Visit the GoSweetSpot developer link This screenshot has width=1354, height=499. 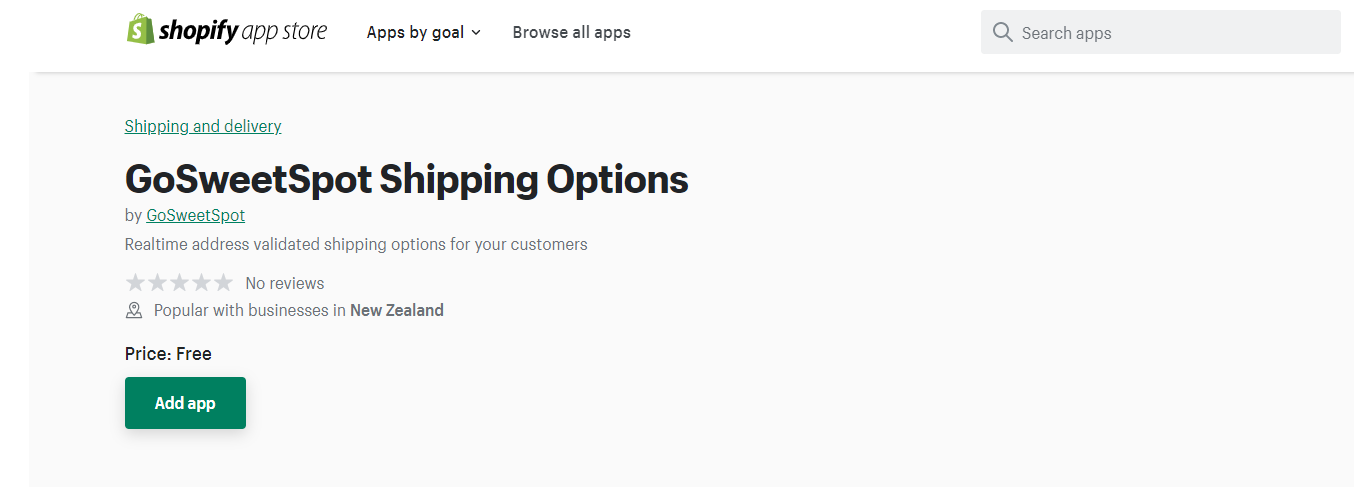pyautogui.click(x=195, y=215)
